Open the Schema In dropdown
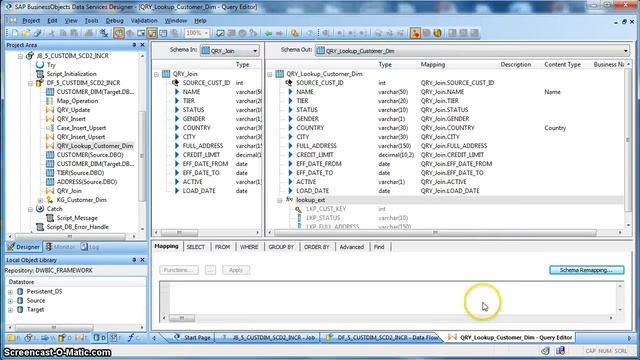 pos(255,51)
